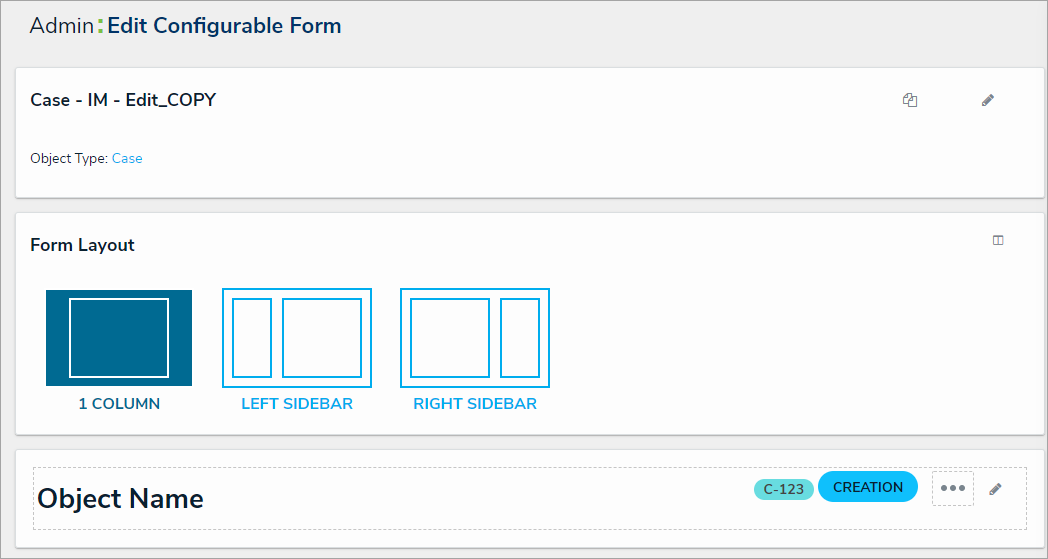This screenshot has width=1048, height=559.
Task: Click the Edit Configurable Form page heading
Action: pos(224,26)
